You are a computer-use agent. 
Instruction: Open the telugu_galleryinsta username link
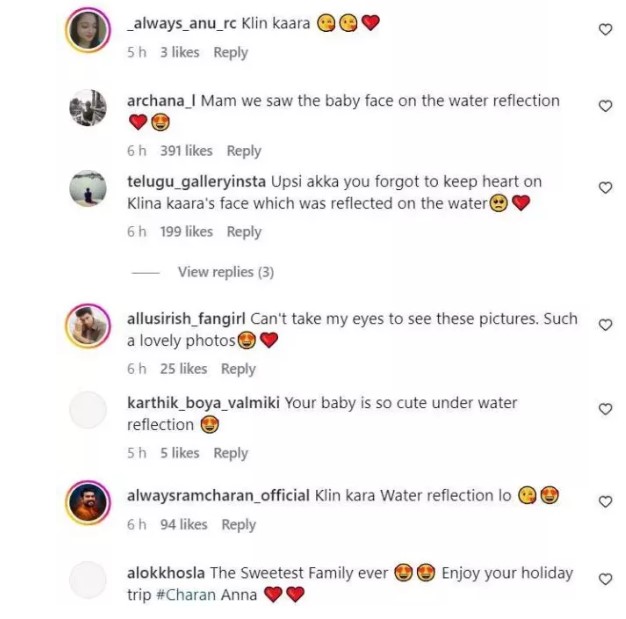[x=197, y=181]
